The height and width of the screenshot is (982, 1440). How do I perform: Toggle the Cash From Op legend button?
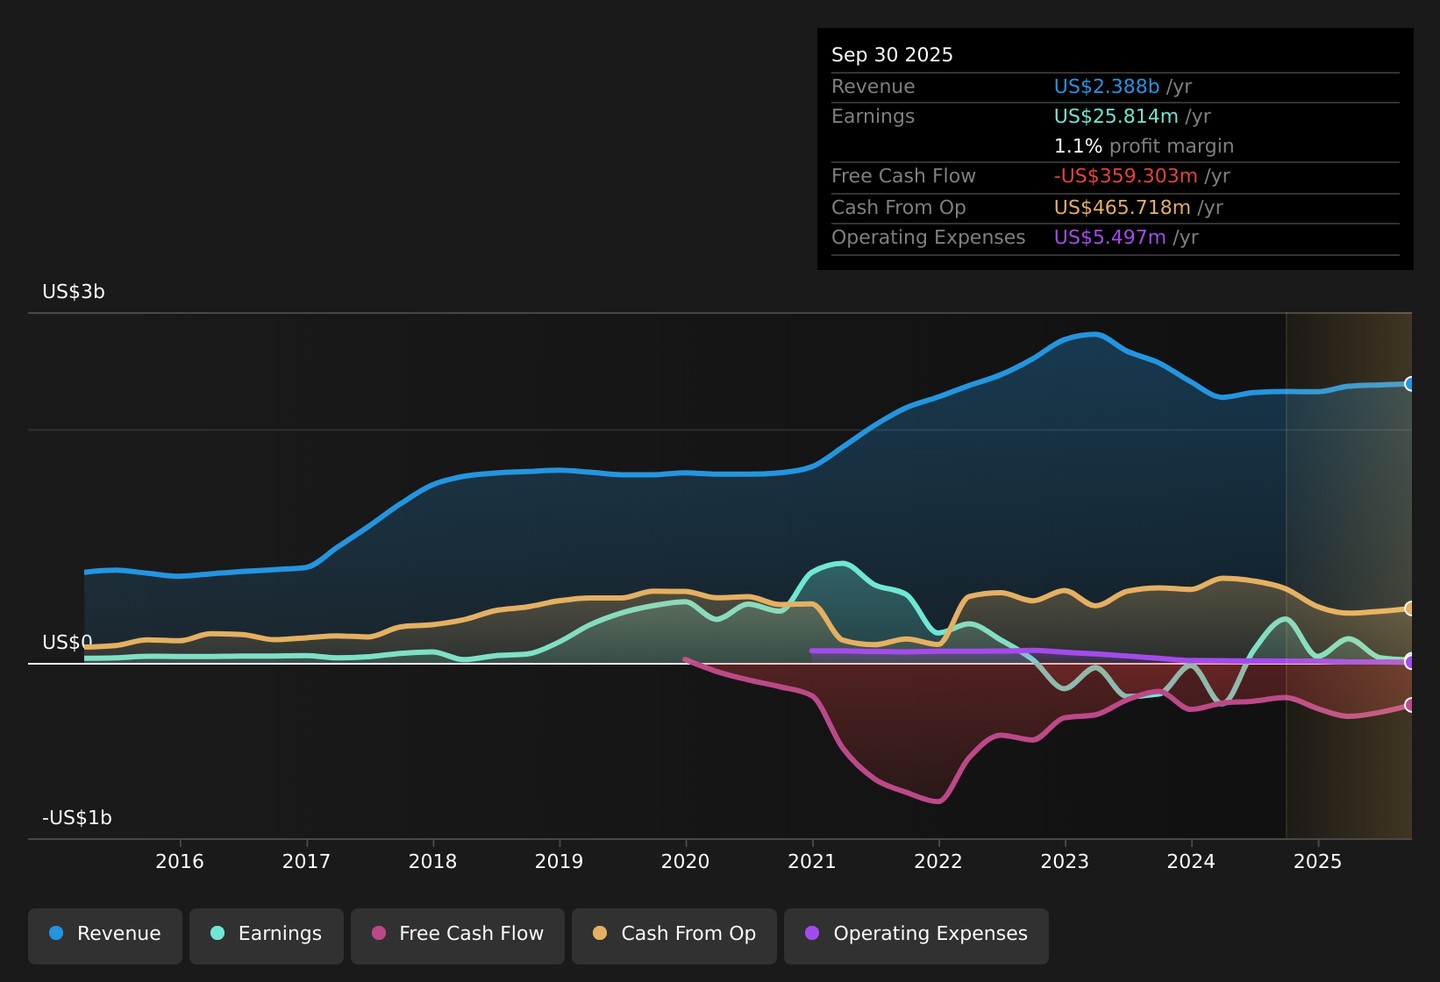point(674,936)
